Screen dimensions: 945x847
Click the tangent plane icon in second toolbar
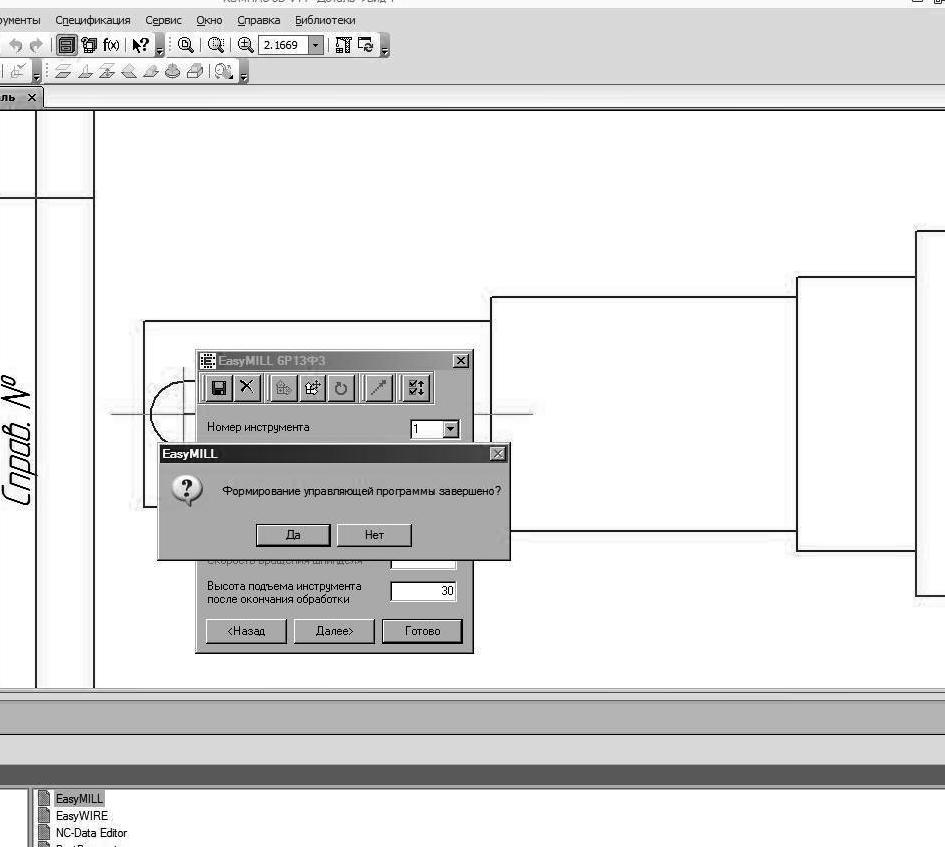151,72
